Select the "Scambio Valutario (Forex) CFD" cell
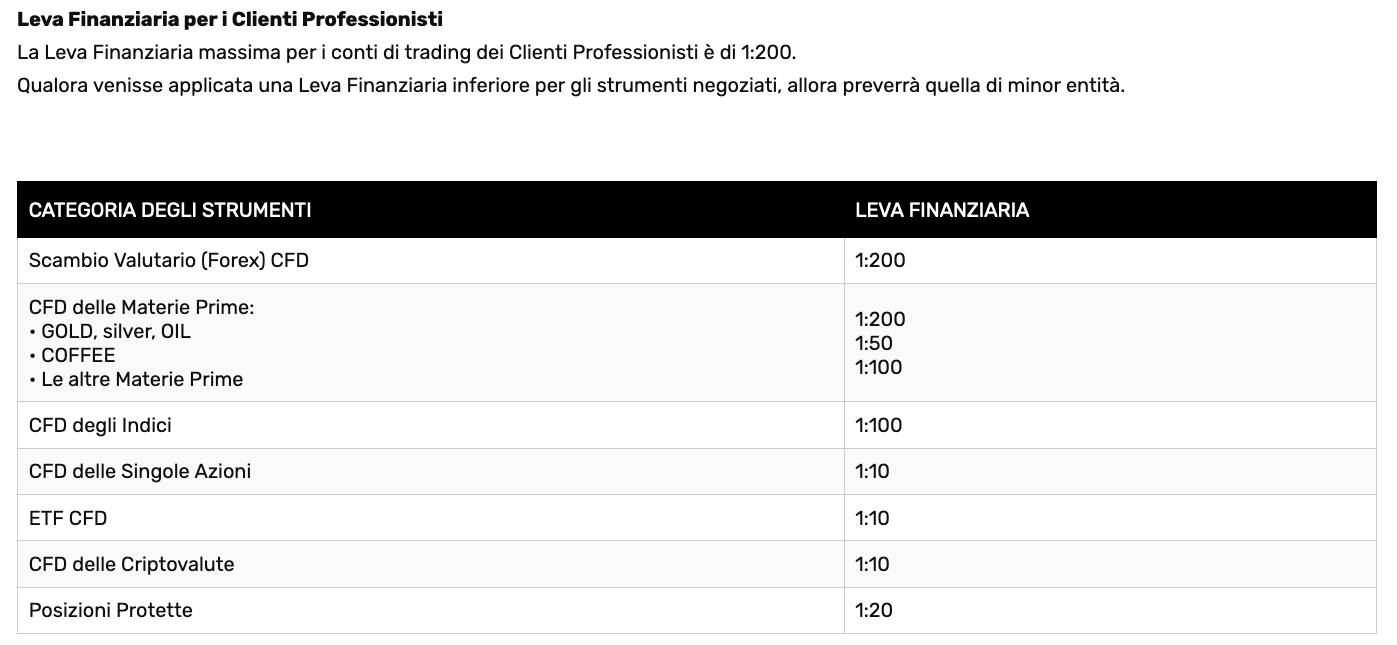 169,261
